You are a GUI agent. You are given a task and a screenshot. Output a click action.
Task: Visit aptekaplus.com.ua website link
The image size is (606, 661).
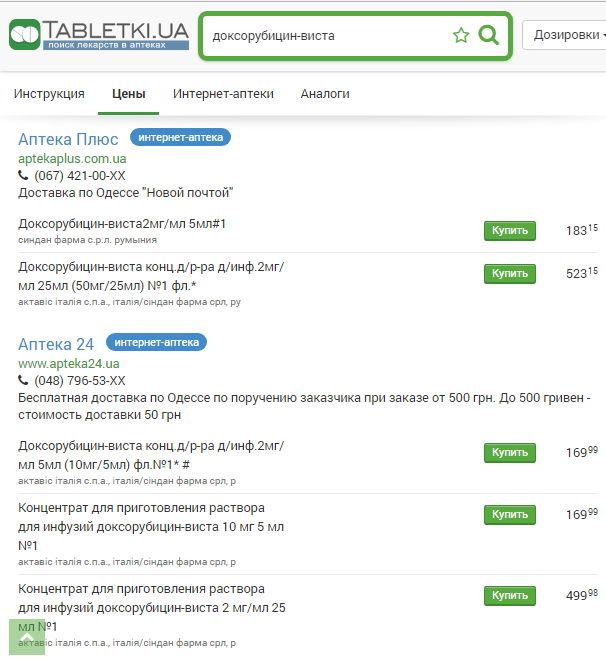tap(72, 158)
